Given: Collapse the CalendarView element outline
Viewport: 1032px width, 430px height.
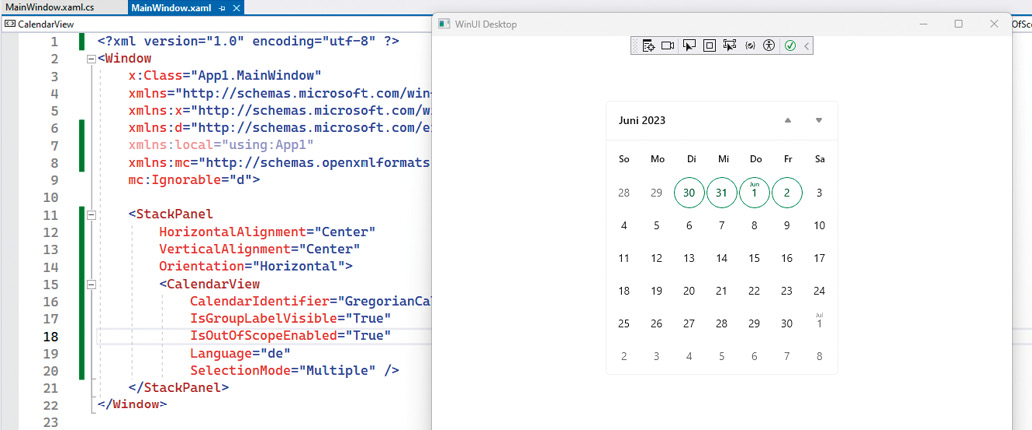Looking at the screenshot, I should (91, 284).
